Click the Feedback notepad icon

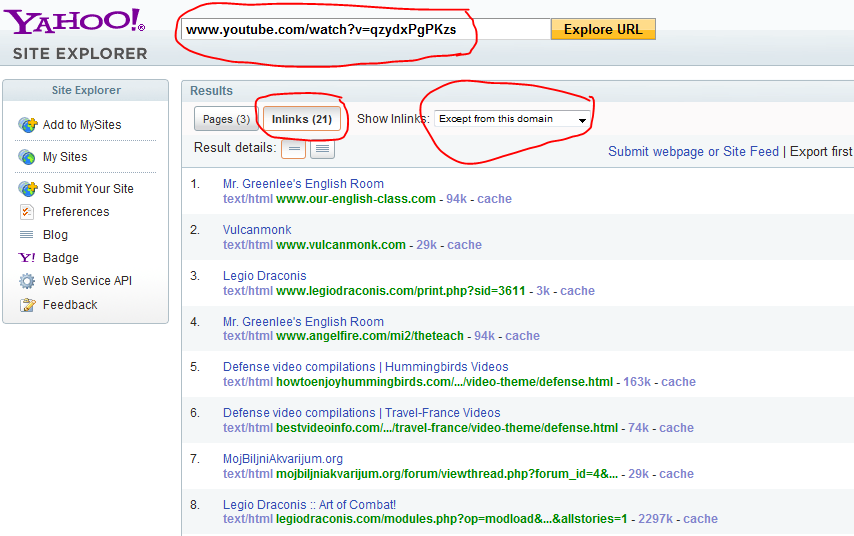click(x=27, y=305)
